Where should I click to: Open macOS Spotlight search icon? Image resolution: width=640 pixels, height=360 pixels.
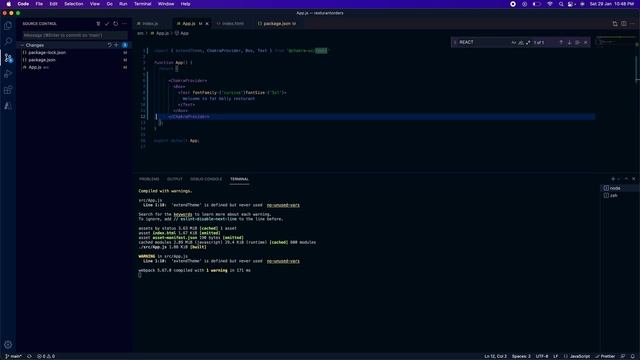pos(561,4)
